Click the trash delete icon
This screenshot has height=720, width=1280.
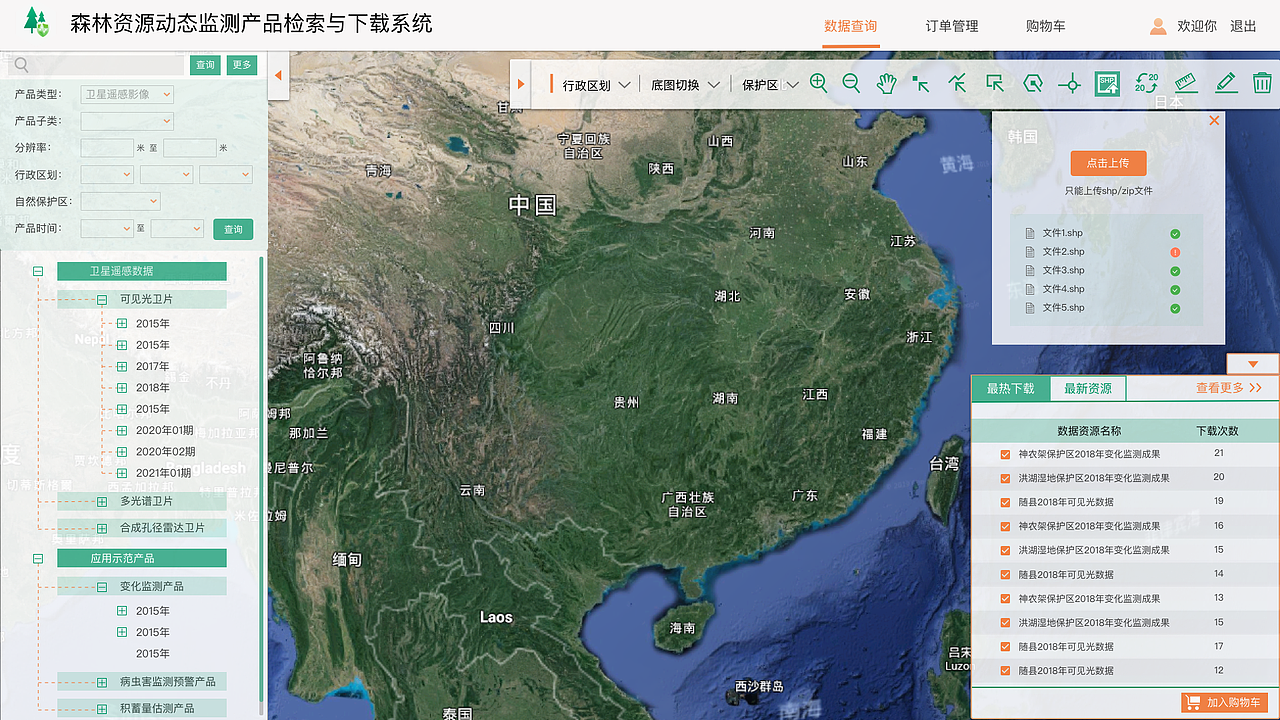coord(1262,84)
